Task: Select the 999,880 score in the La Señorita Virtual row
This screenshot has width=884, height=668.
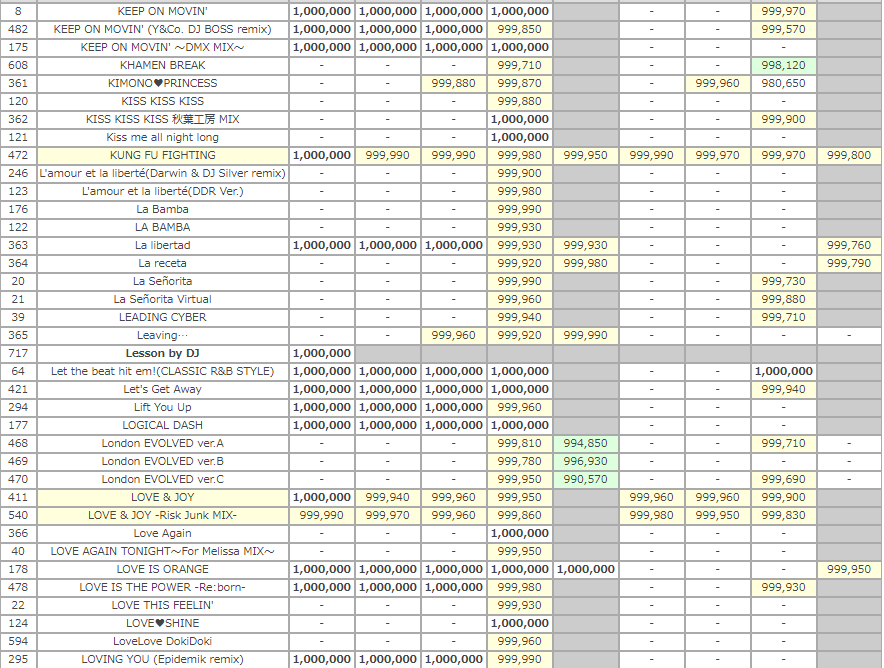Action: pos(783,299)
